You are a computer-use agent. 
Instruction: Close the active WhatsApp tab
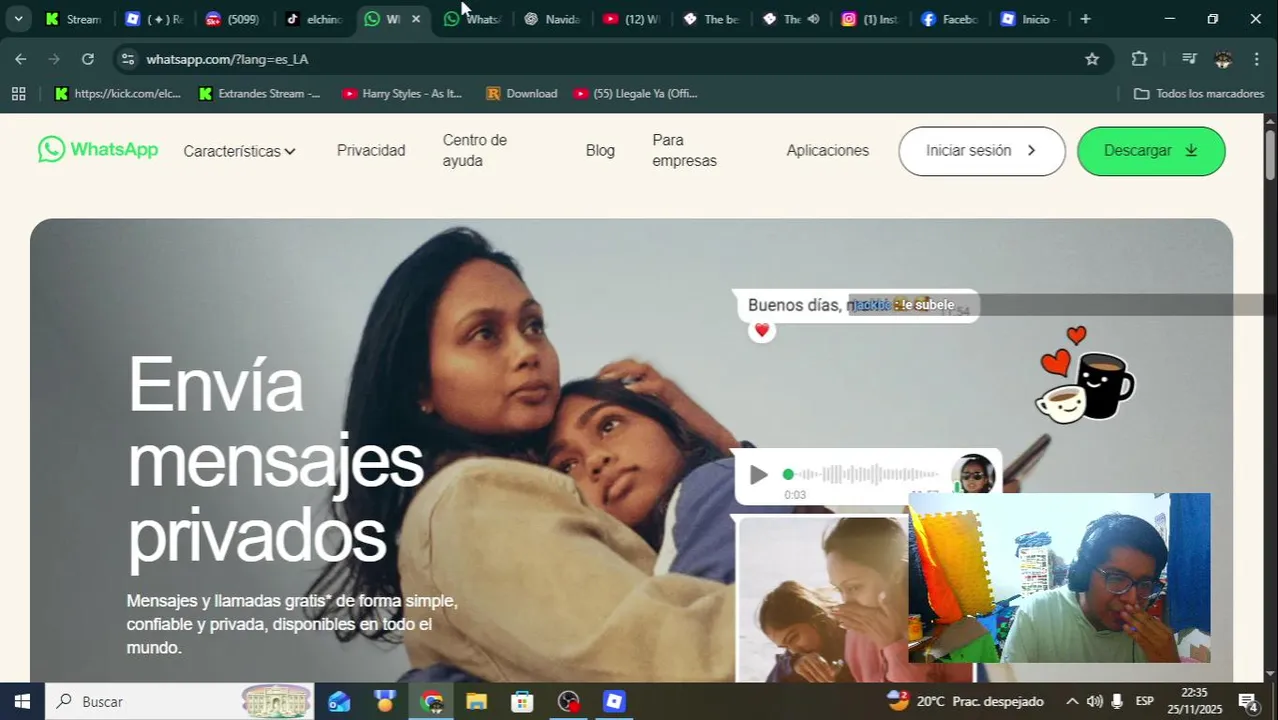point(416,19)
